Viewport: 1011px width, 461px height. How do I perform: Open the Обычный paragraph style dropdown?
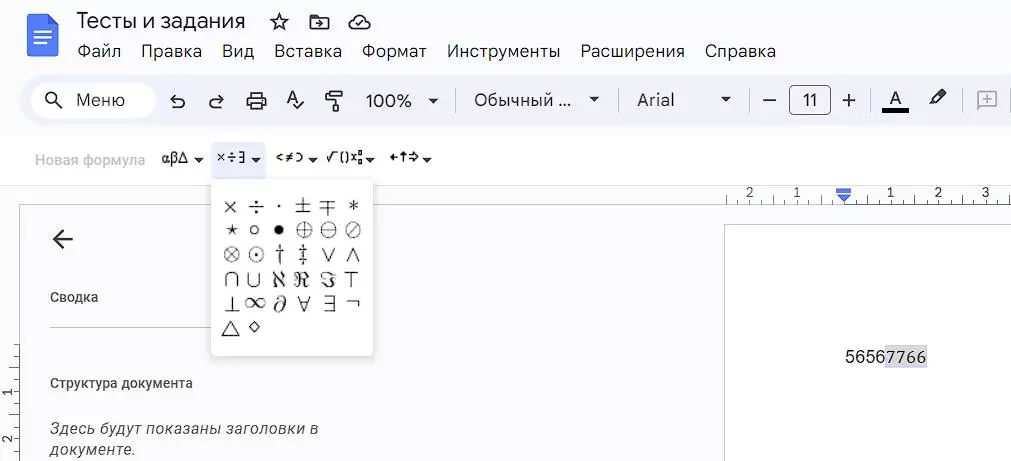coord(536,101)
